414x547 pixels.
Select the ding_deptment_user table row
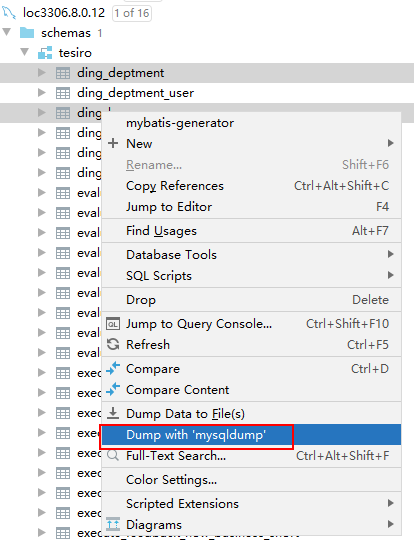point(207,93)
